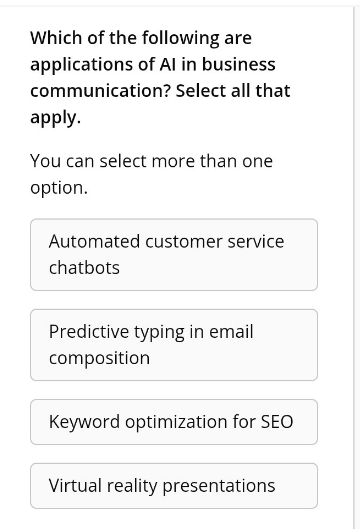The width and height of the screenshot is (360, 529).
Task: Click the word 'Automated' in the first answer
Action: pos(94,242)
